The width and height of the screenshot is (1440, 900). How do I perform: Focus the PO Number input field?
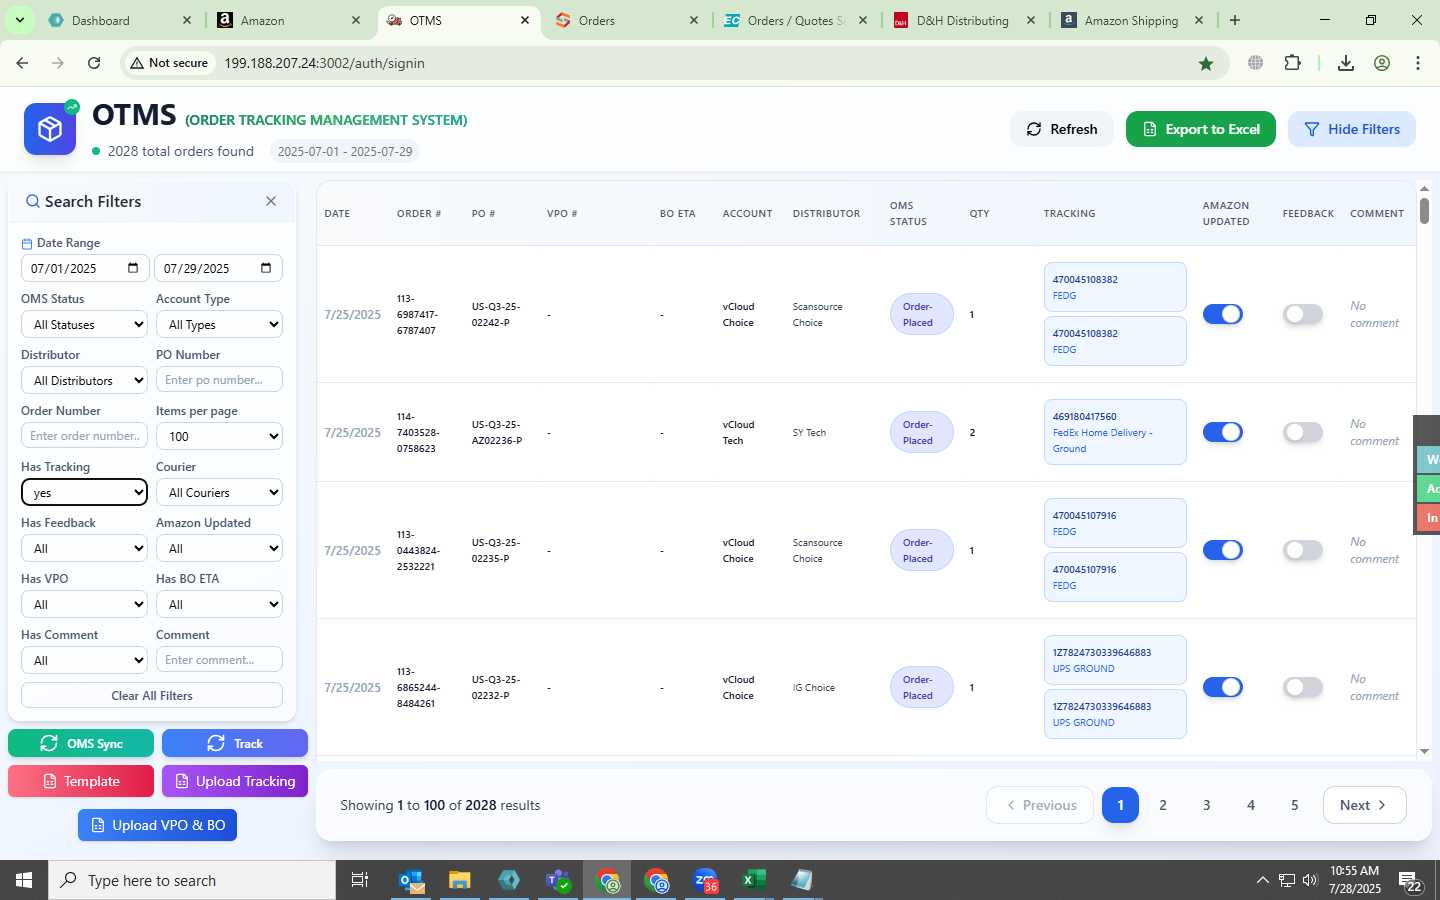(x=219, y=380)
